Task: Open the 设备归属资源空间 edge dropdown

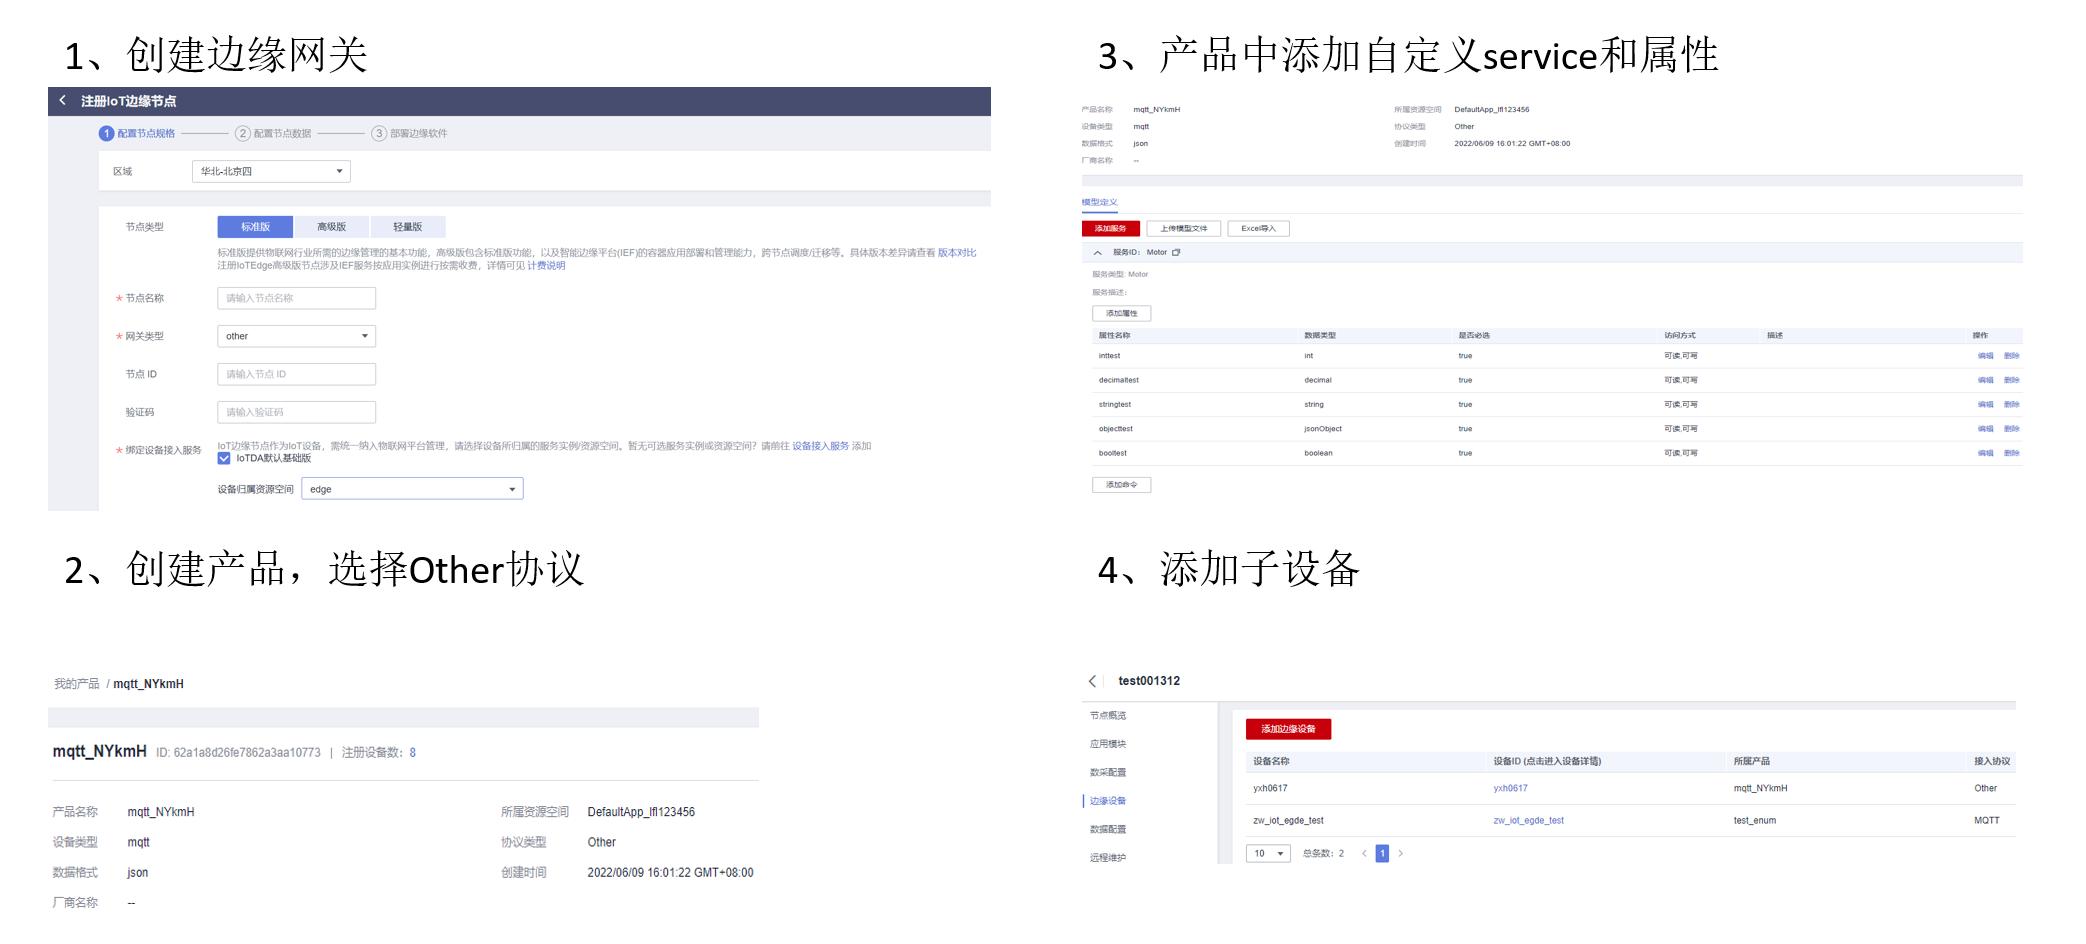Action: [411, 489]
